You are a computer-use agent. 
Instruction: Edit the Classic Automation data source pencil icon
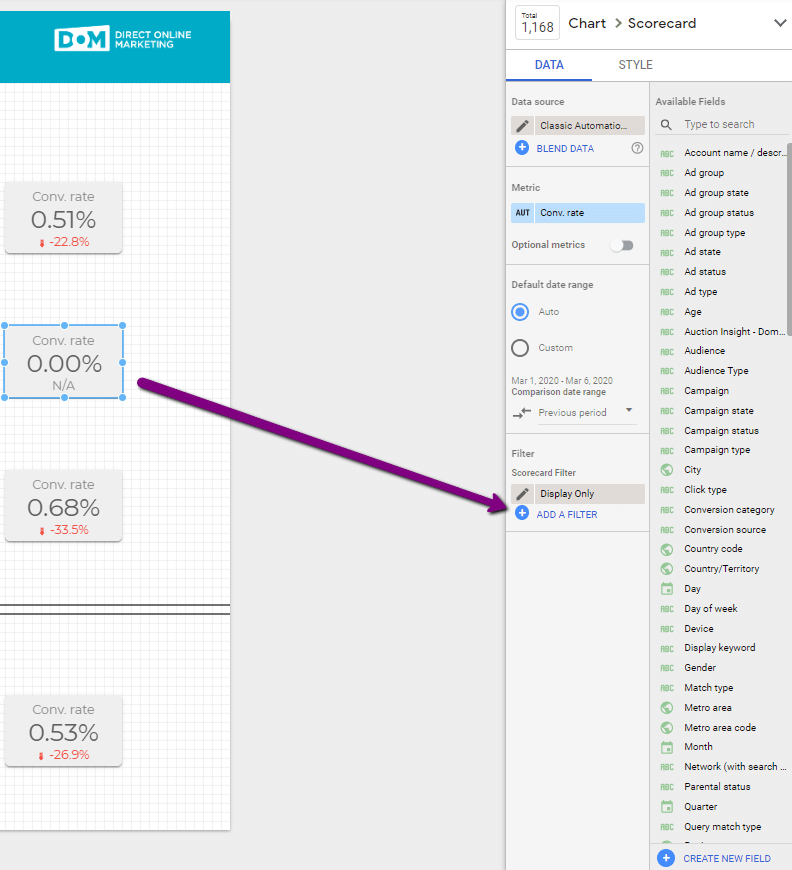(522, 125)
